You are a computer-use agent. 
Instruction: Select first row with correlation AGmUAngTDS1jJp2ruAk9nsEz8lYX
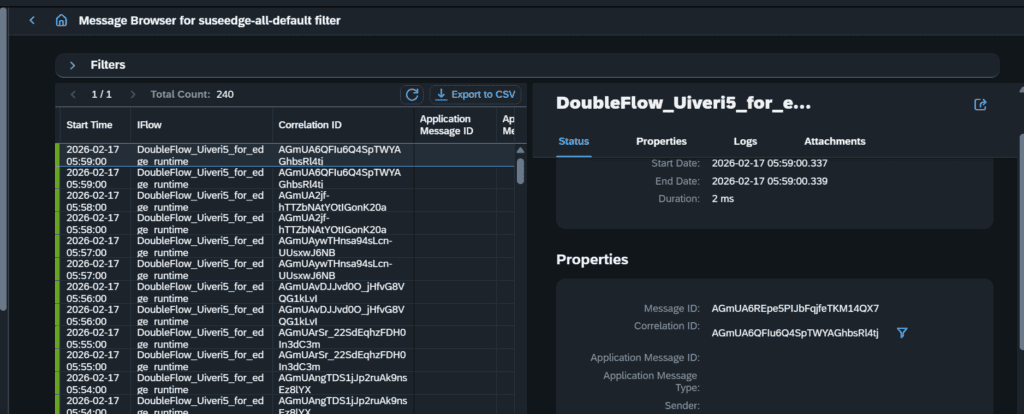(x=286, y=383)
